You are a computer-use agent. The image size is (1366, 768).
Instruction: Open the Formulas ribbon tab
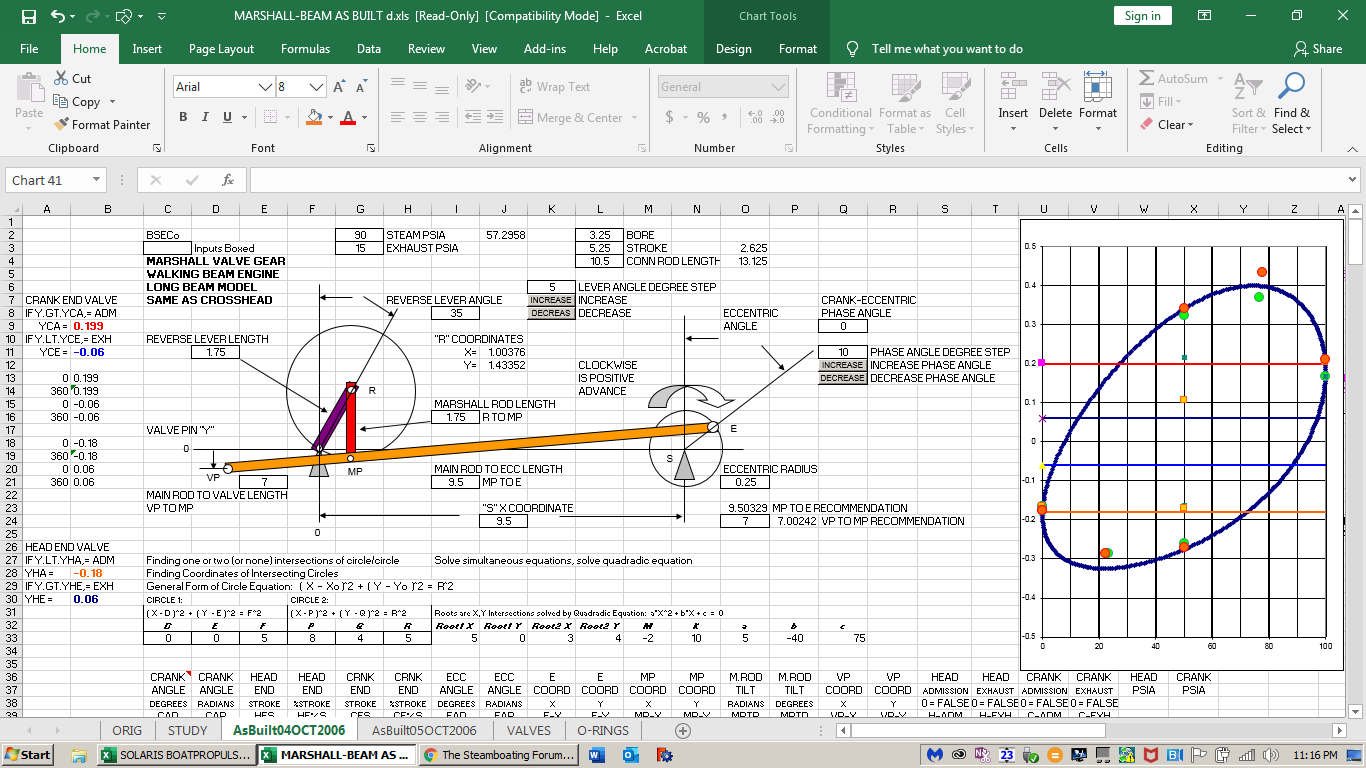pos(305,48)
